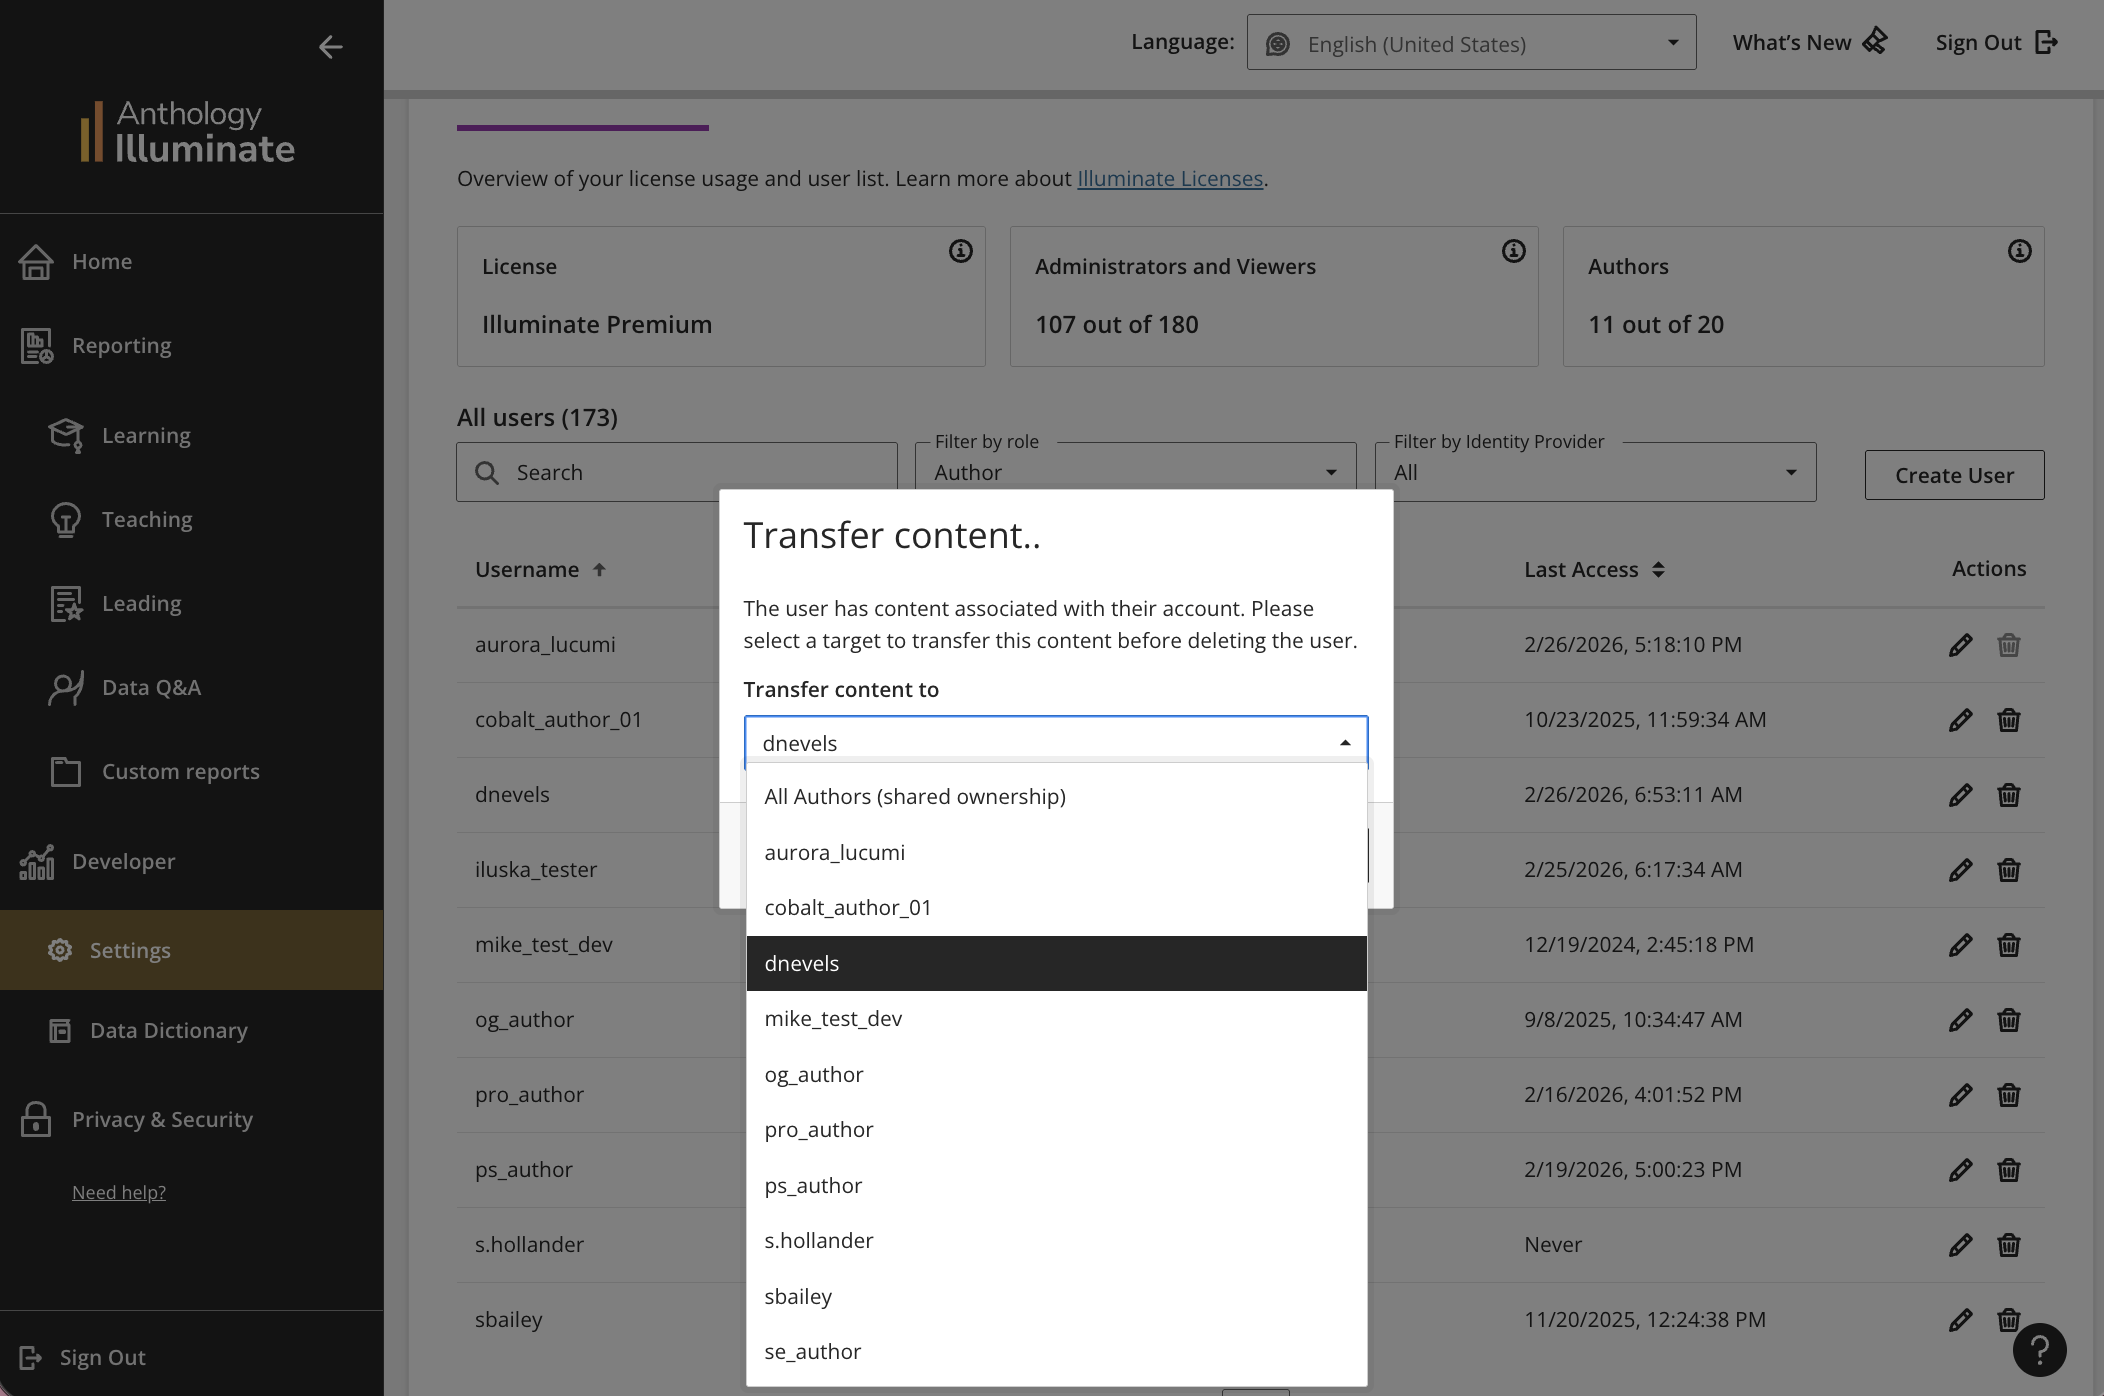Image resolution: width=2104 pixels, height=1396 pixels.
Task: Click the What's New megaphone icon
Action: tap(1875, 42)
